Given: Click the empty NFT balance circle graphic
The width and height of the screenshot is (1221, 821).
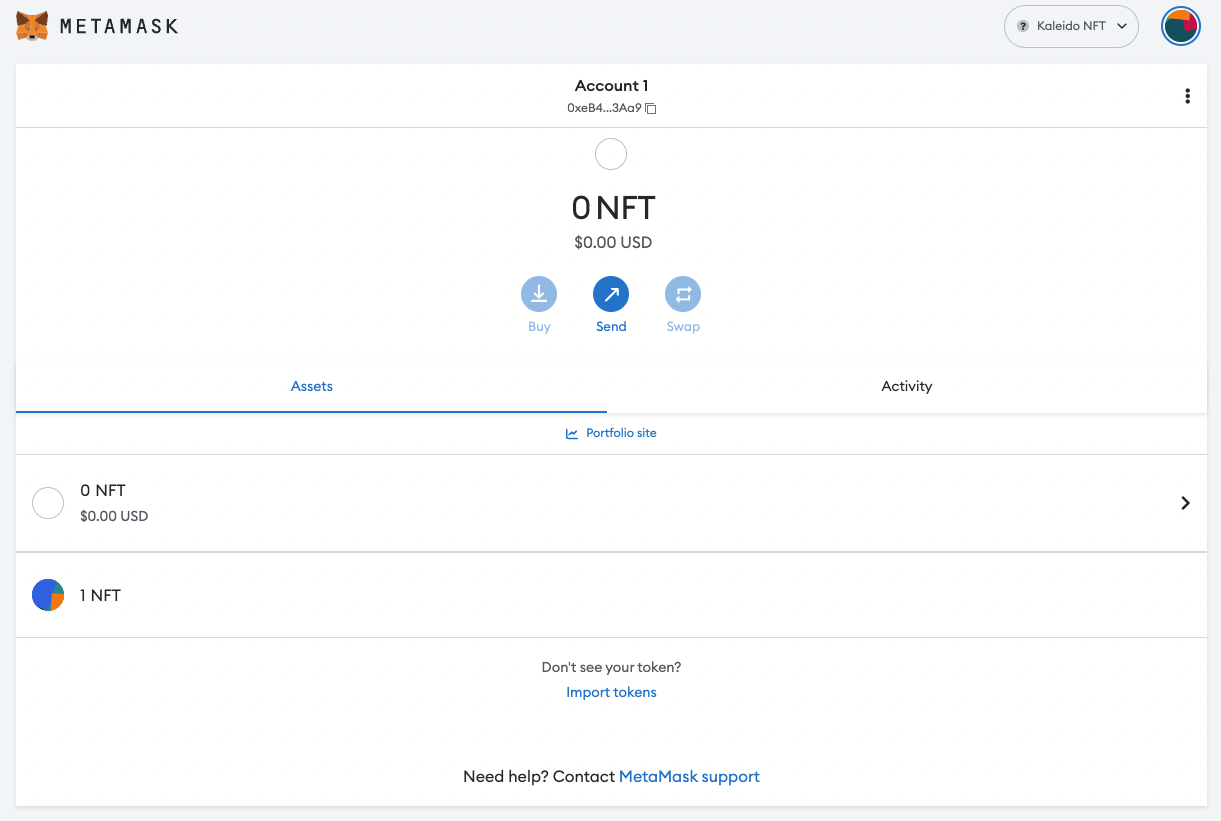Looking at the screenshot, I should coord(611,154).
